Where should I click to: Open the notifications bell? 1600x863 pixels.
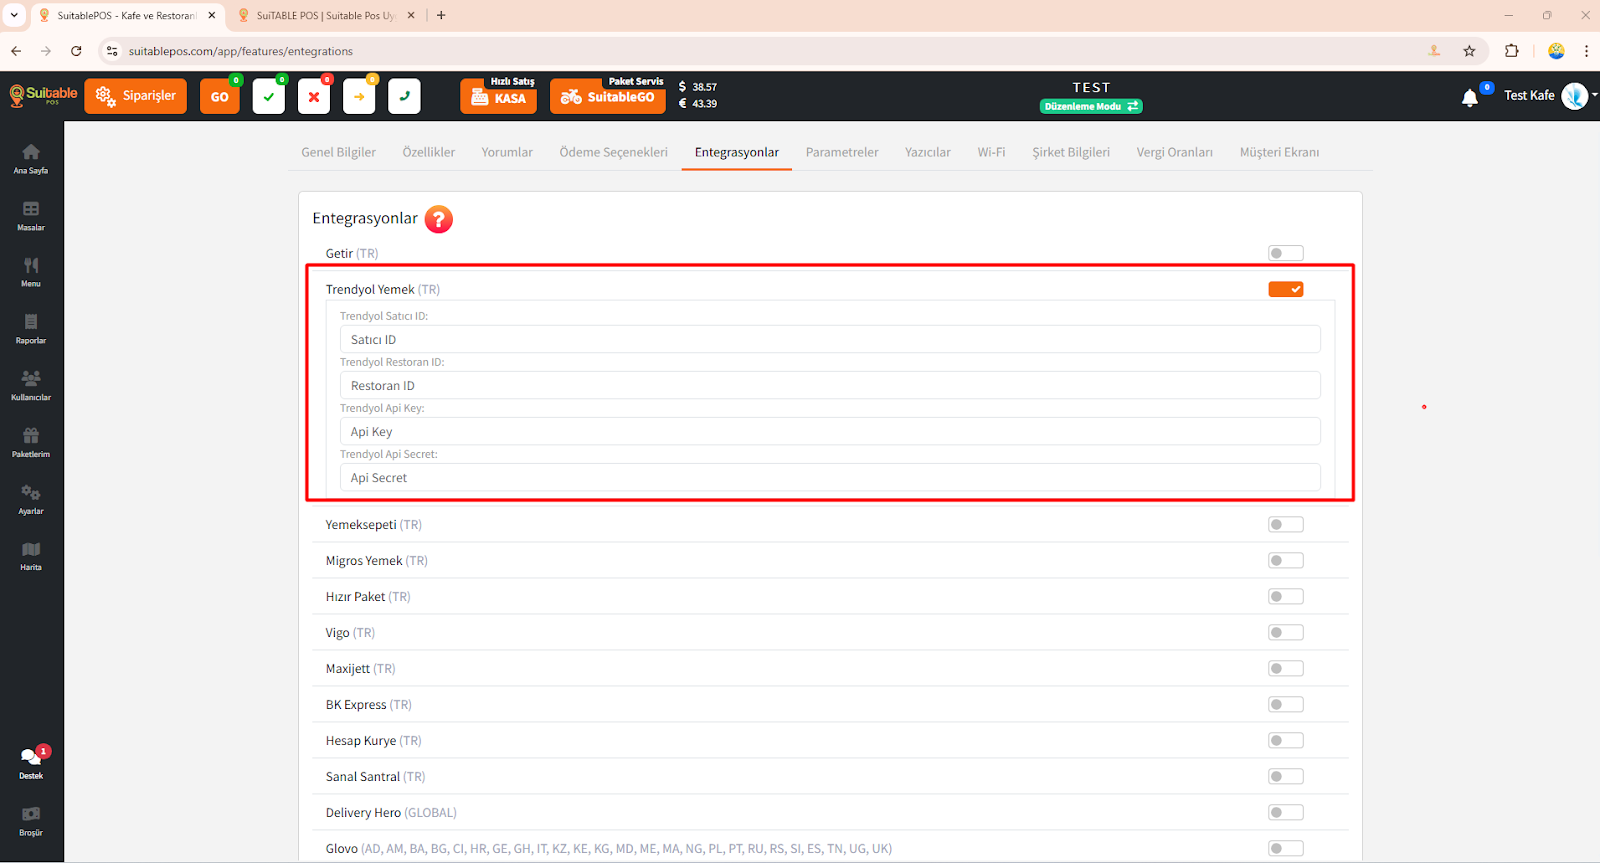tap(1470, 97)
